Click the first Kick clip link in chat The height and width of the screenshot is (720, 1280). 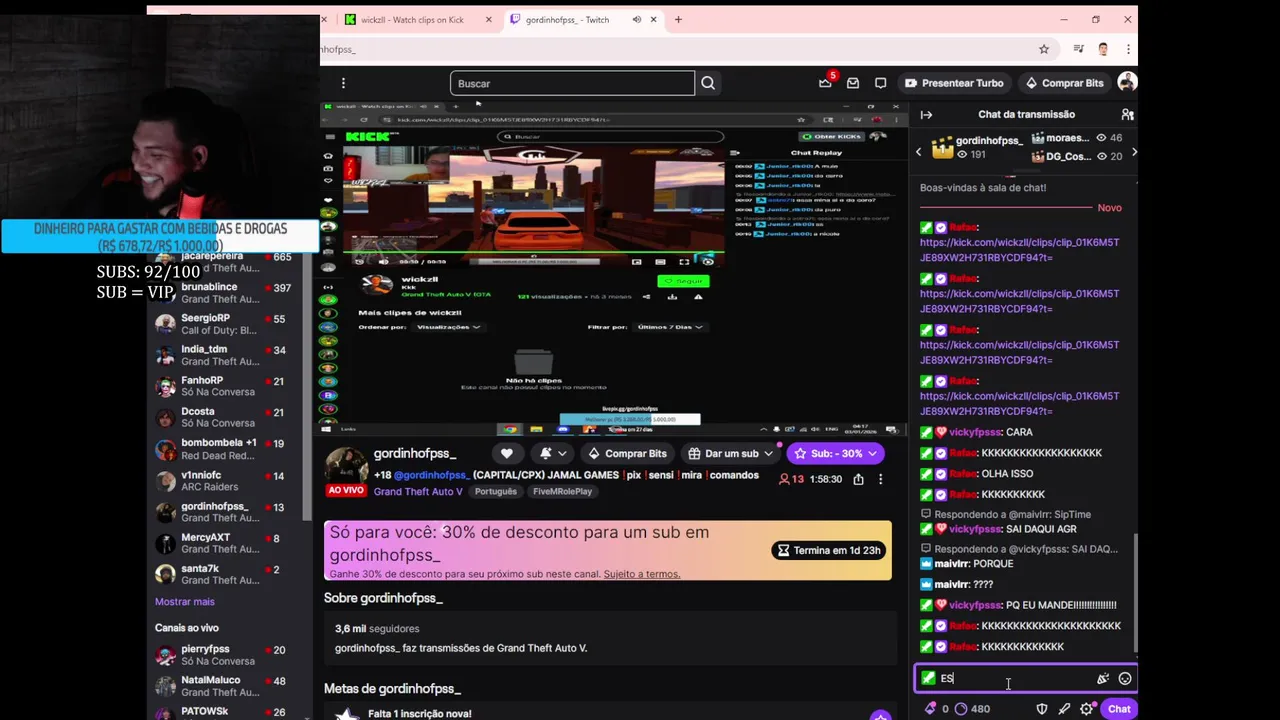coord(1019,250)
